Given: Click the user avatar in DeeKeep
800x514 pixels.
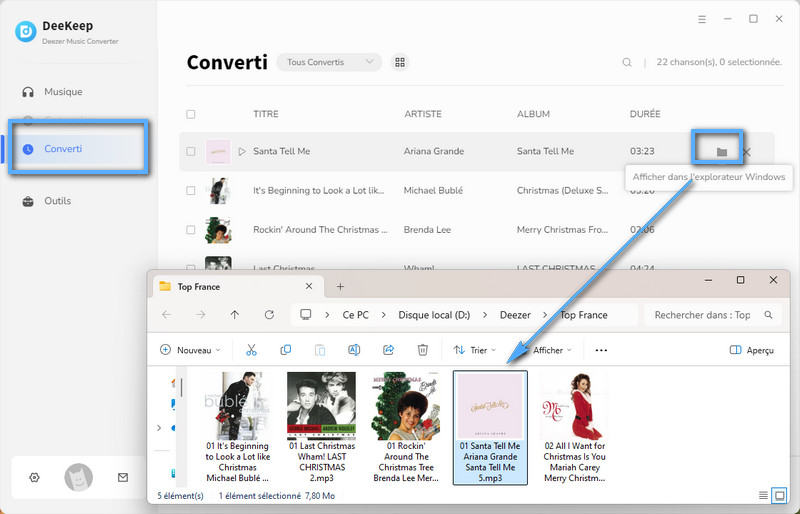Looking at the screenshot, I should click(x=79, y=478).
